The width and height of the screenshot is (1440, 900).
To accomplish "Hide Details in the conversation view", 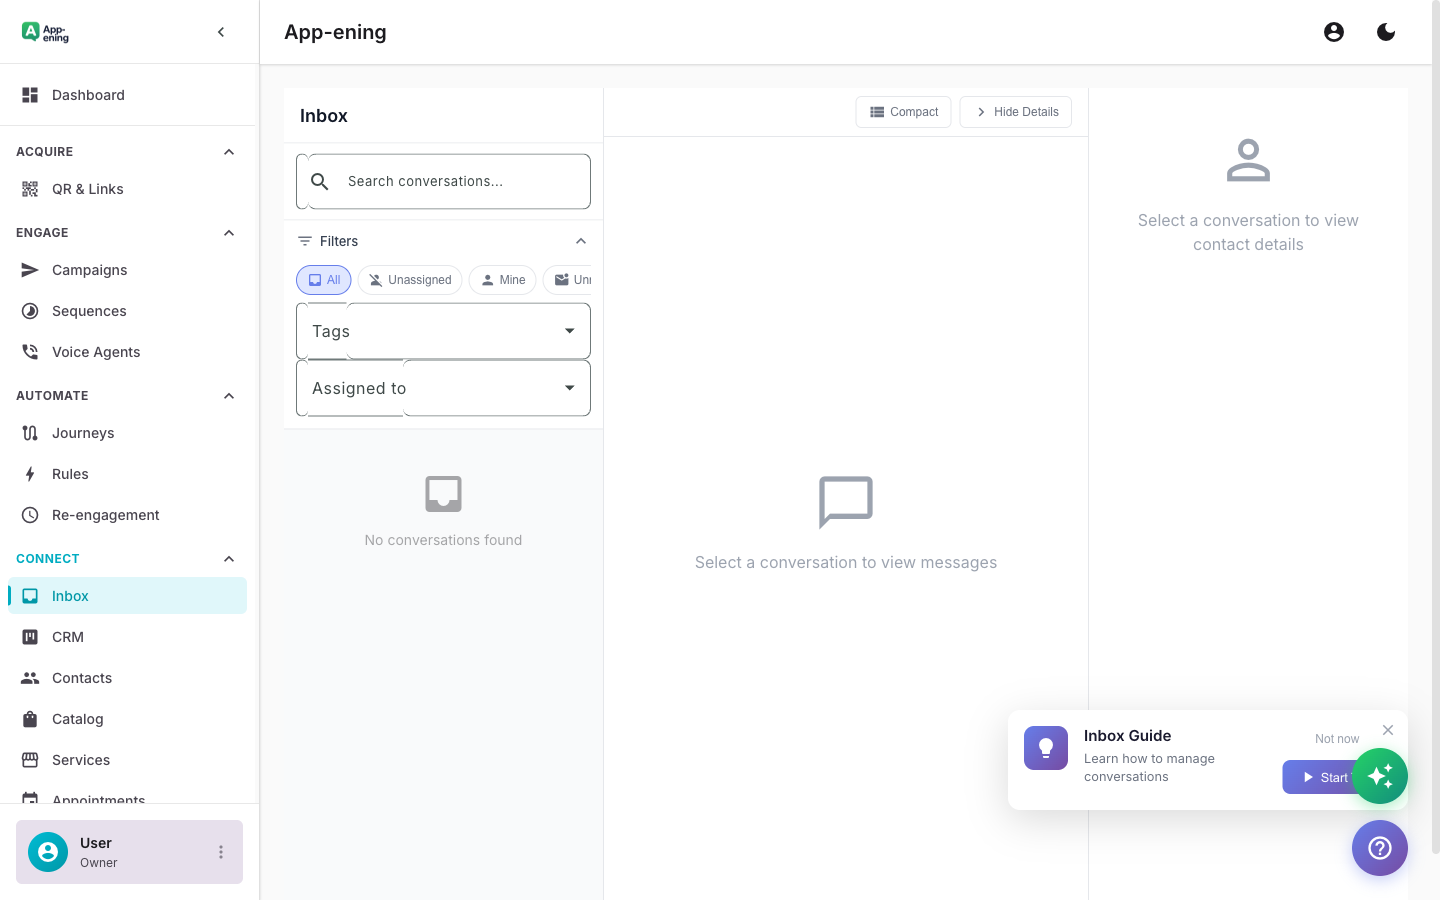I will click(1015, 112).
